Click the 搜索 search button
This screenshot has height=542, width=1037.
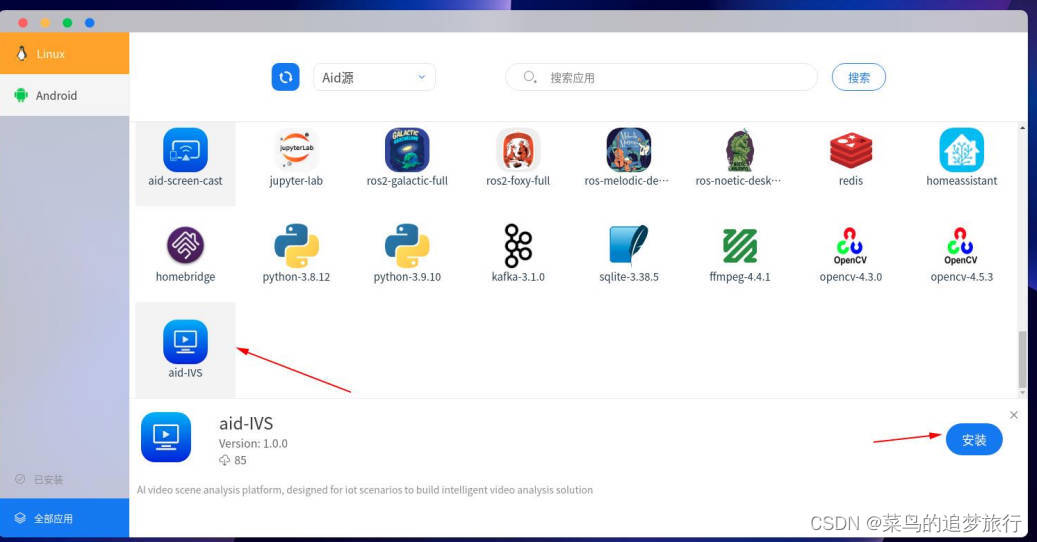(x=858, y=77)
